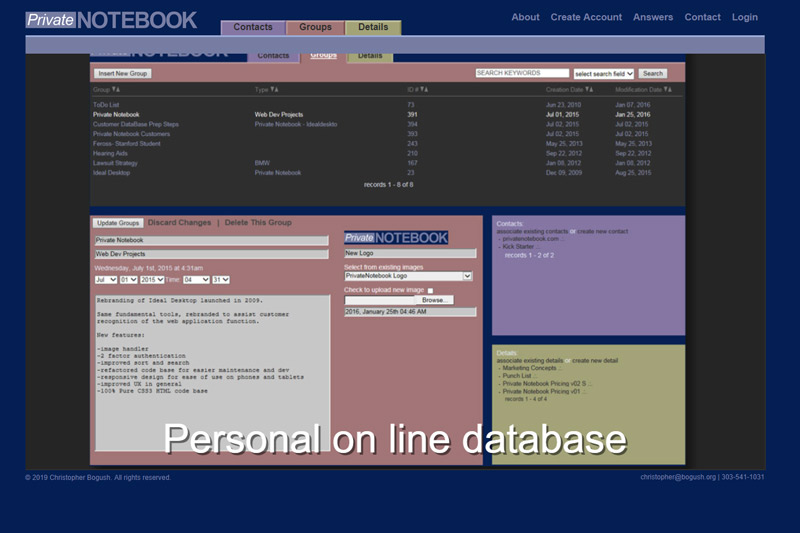Click the Private NOTEBOOK logo at top left
The height and width of the screenshot is (533, 800).
click(x=111, y=20)
